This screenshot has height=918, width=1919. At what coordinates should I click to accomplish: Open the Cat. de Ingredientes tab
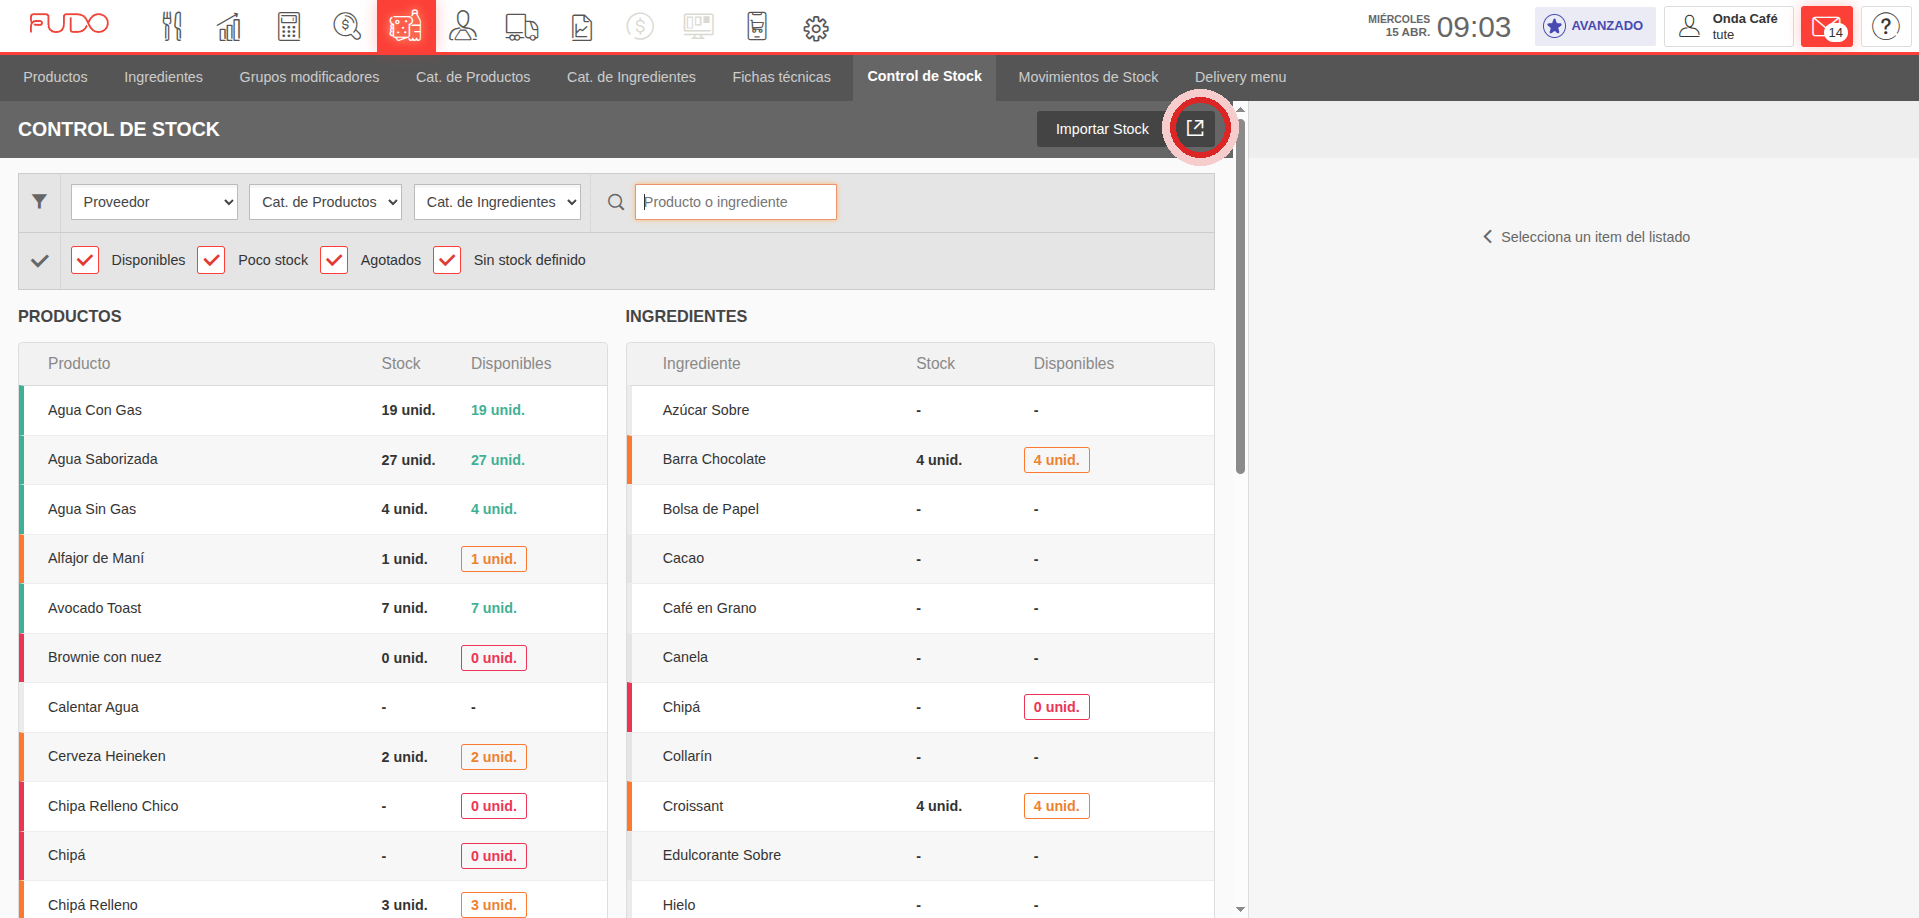tap(631, 77)
